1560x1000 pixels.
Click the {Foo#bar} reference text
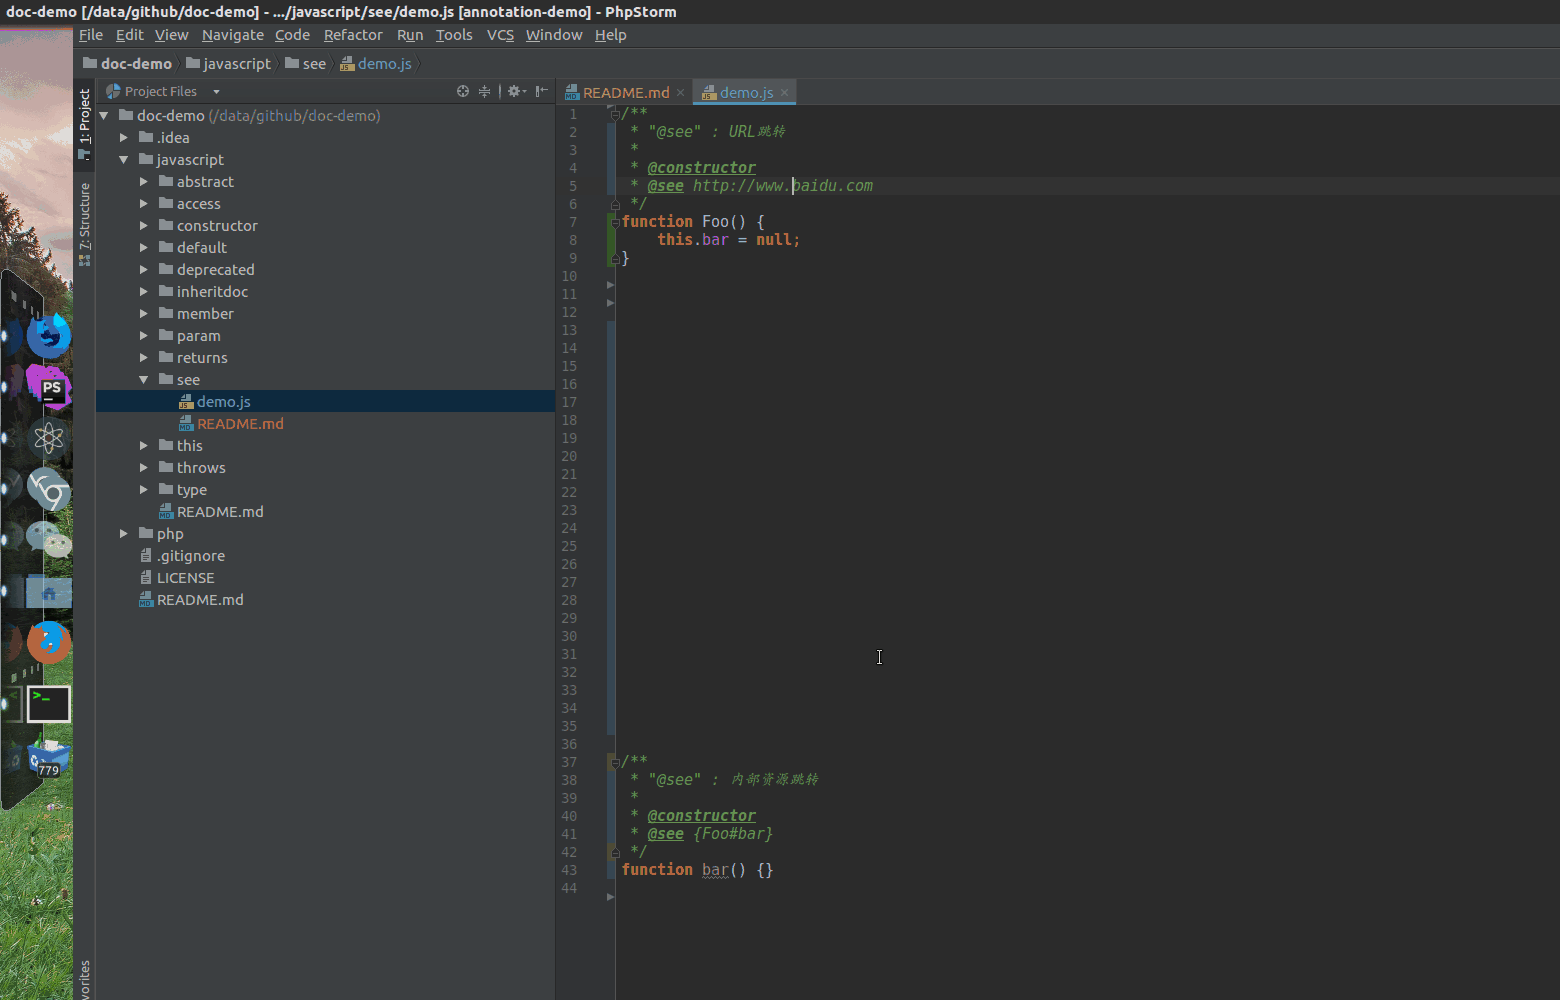click(x=733, y=834)
